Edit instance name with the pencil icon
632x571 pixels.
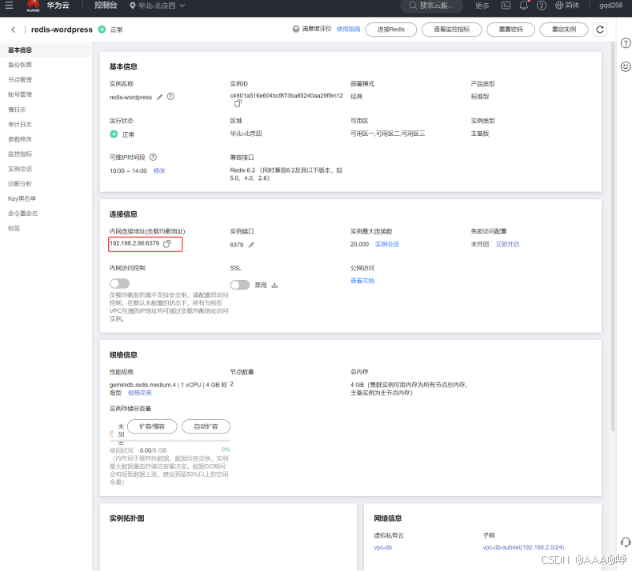(x=160, y=97)
